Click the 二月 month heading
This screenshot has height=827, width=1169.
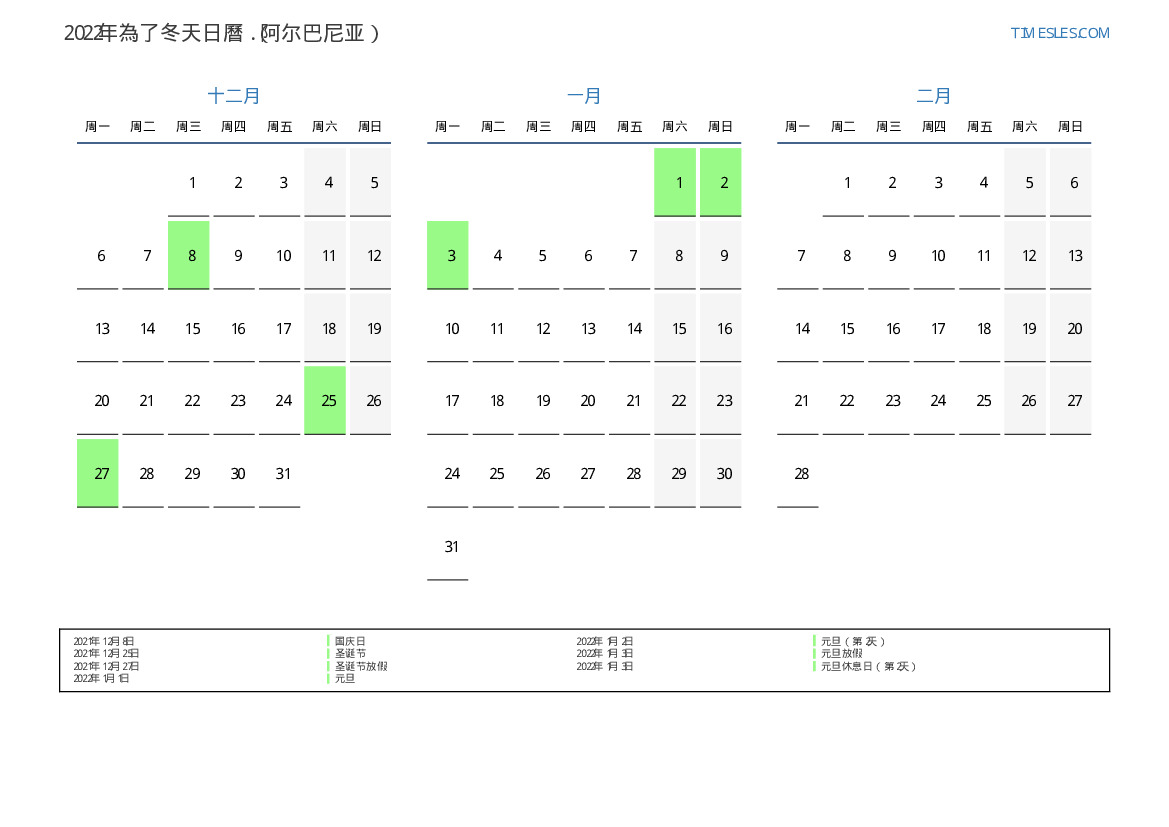tap(934, 96)
